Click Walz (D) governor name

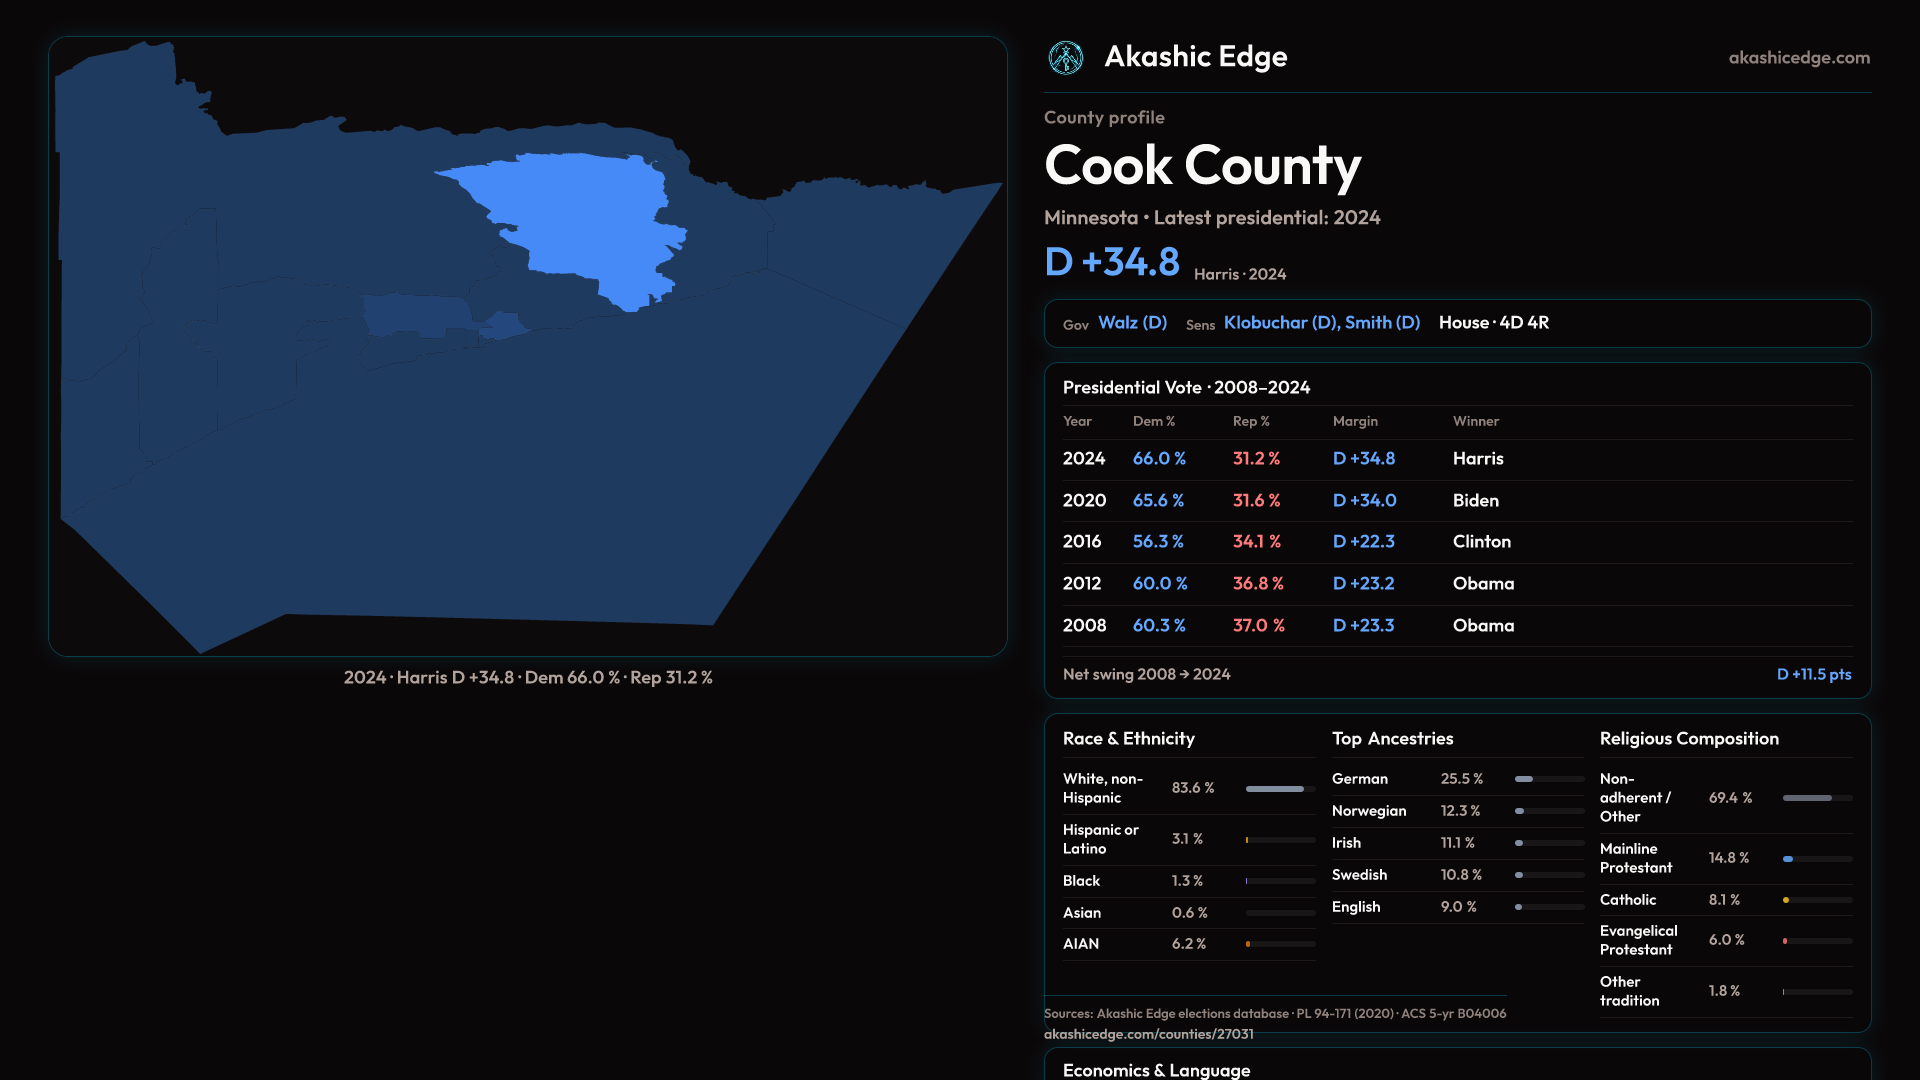(1132, 323)
